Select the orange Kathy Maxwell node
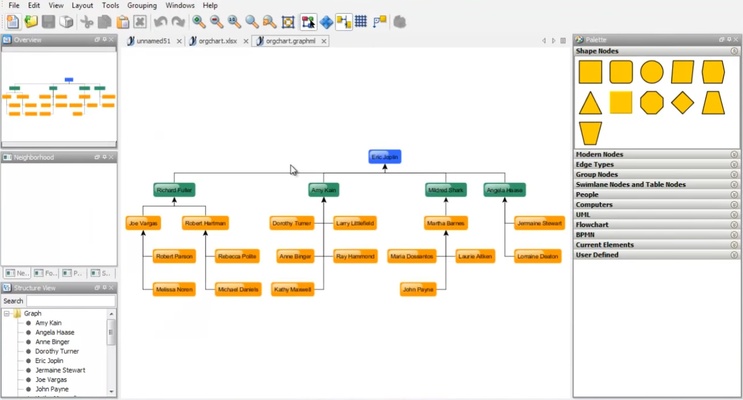 (292, 290)
